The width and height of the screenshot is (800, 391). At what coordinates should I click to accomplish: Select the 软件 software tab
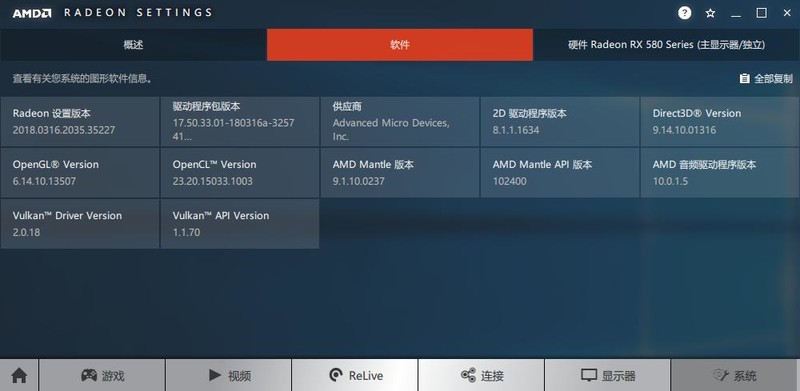pyautogui.click(x=400, y=45)
